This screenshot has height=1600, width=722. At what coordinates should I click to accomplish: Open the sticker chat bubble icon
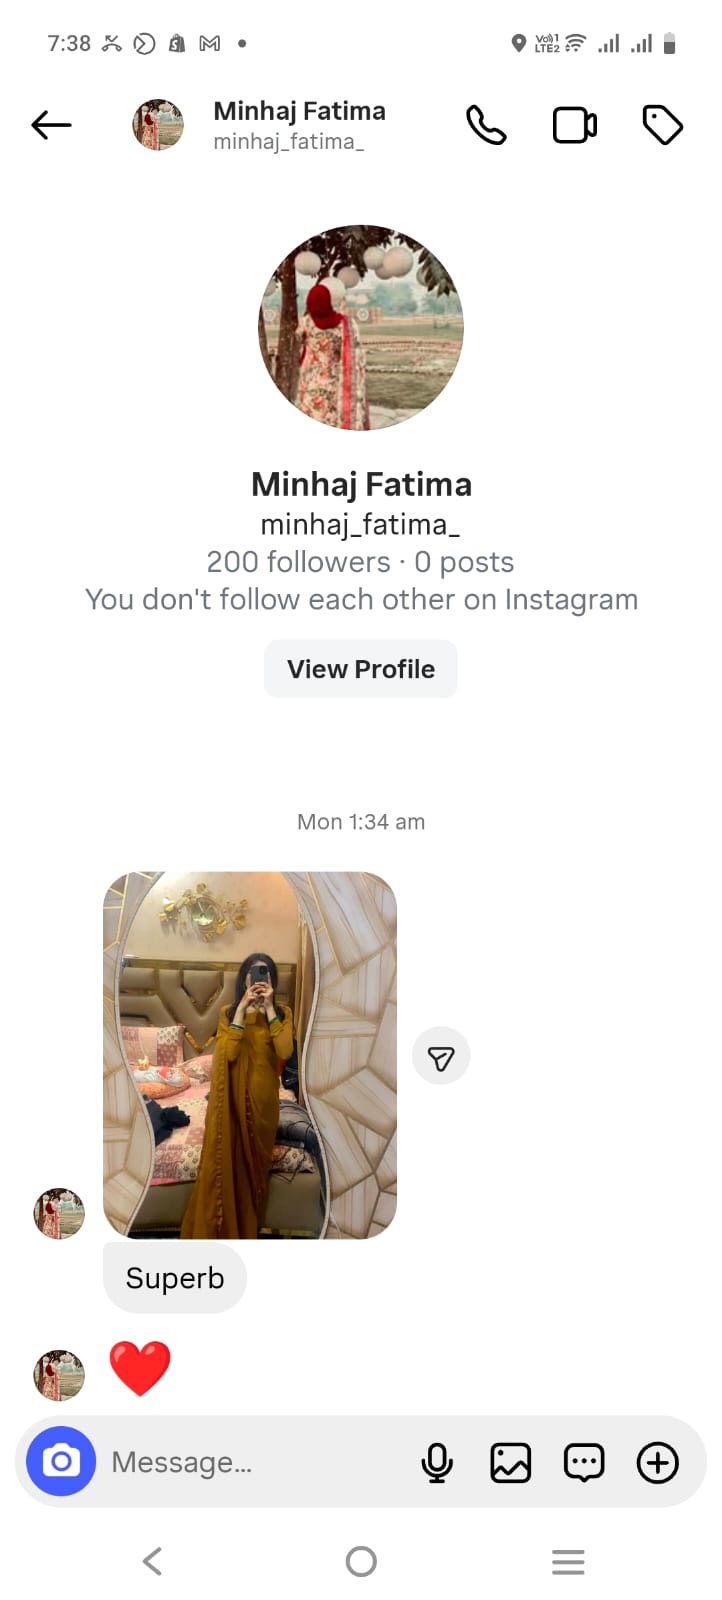584,1463
